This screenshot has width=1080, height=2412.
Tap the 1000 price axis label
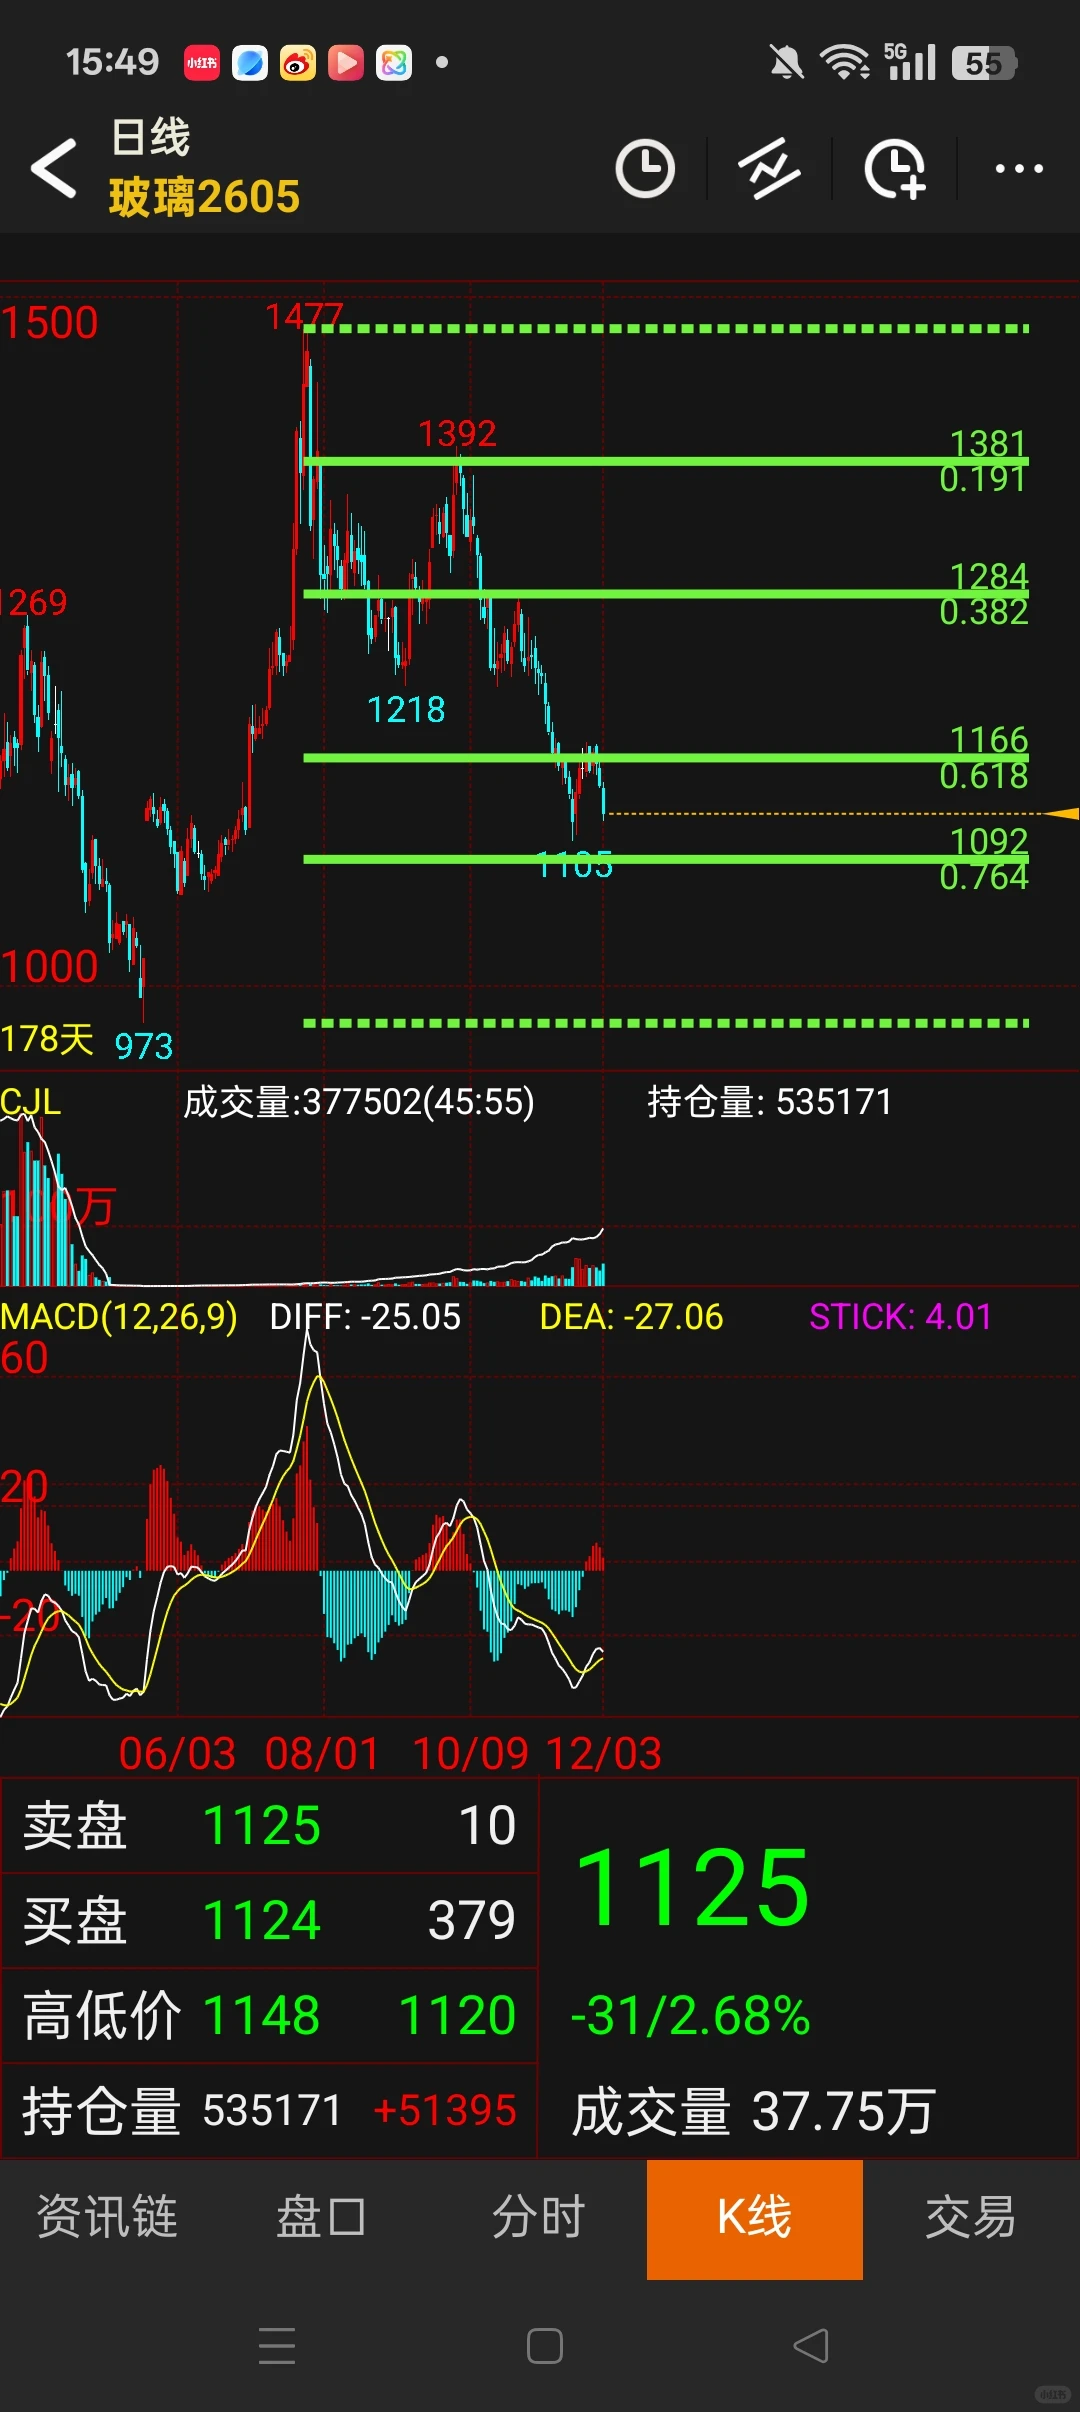[x=49, y=966]
